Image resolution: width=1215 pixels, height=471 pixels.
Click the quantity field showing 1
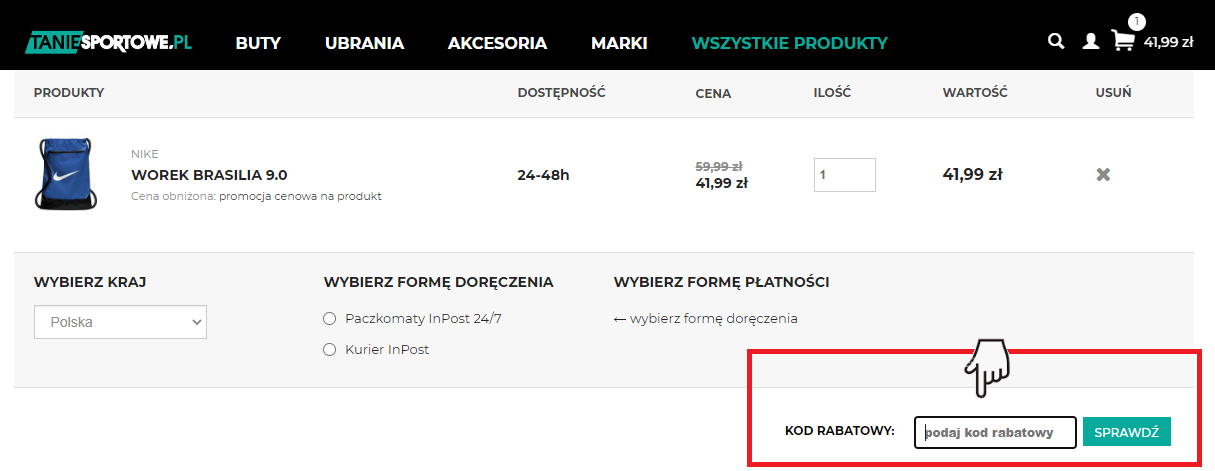coord(845,174)
